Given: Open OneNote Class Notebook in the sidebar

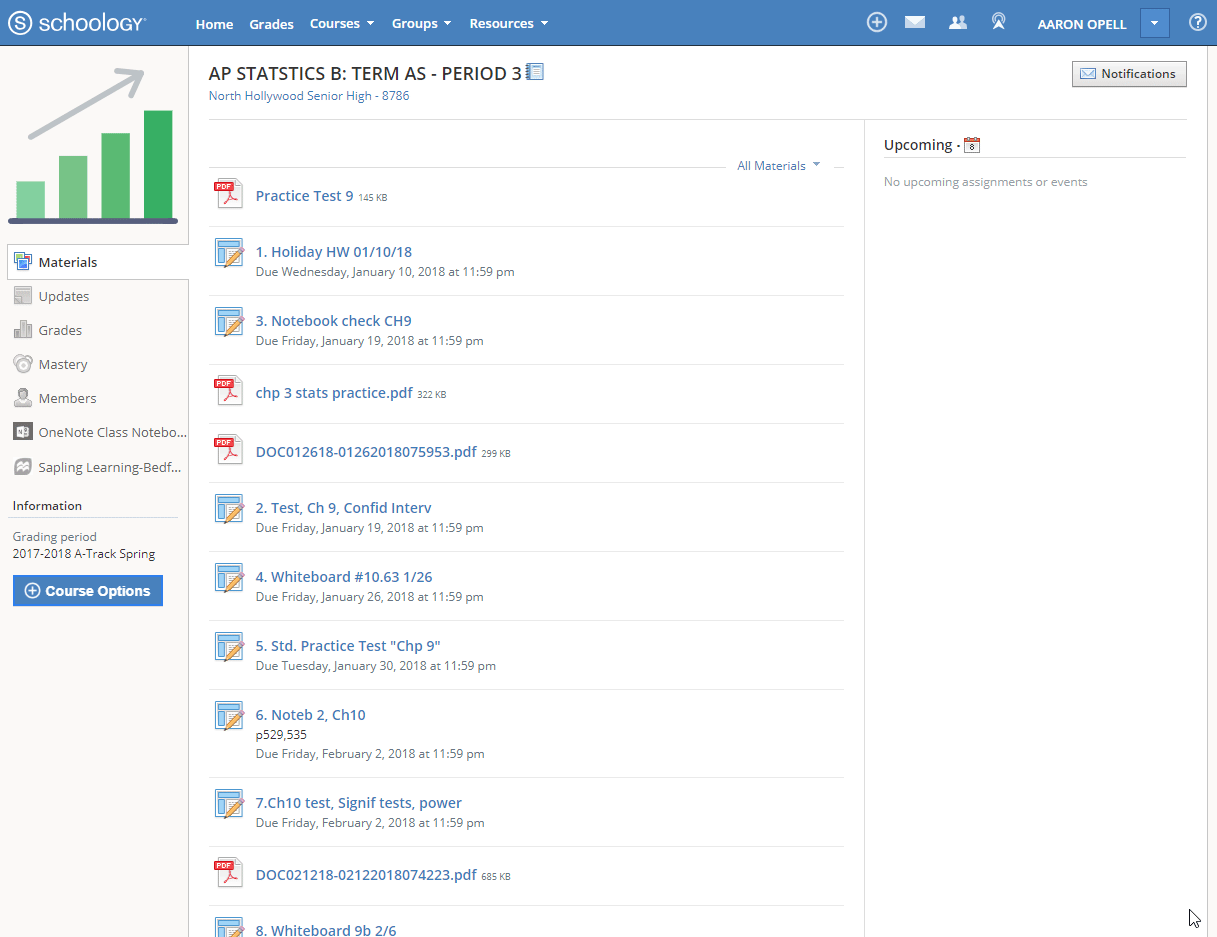Looking at the screenshot, I should pyautogui.click(x=99, y=432).
